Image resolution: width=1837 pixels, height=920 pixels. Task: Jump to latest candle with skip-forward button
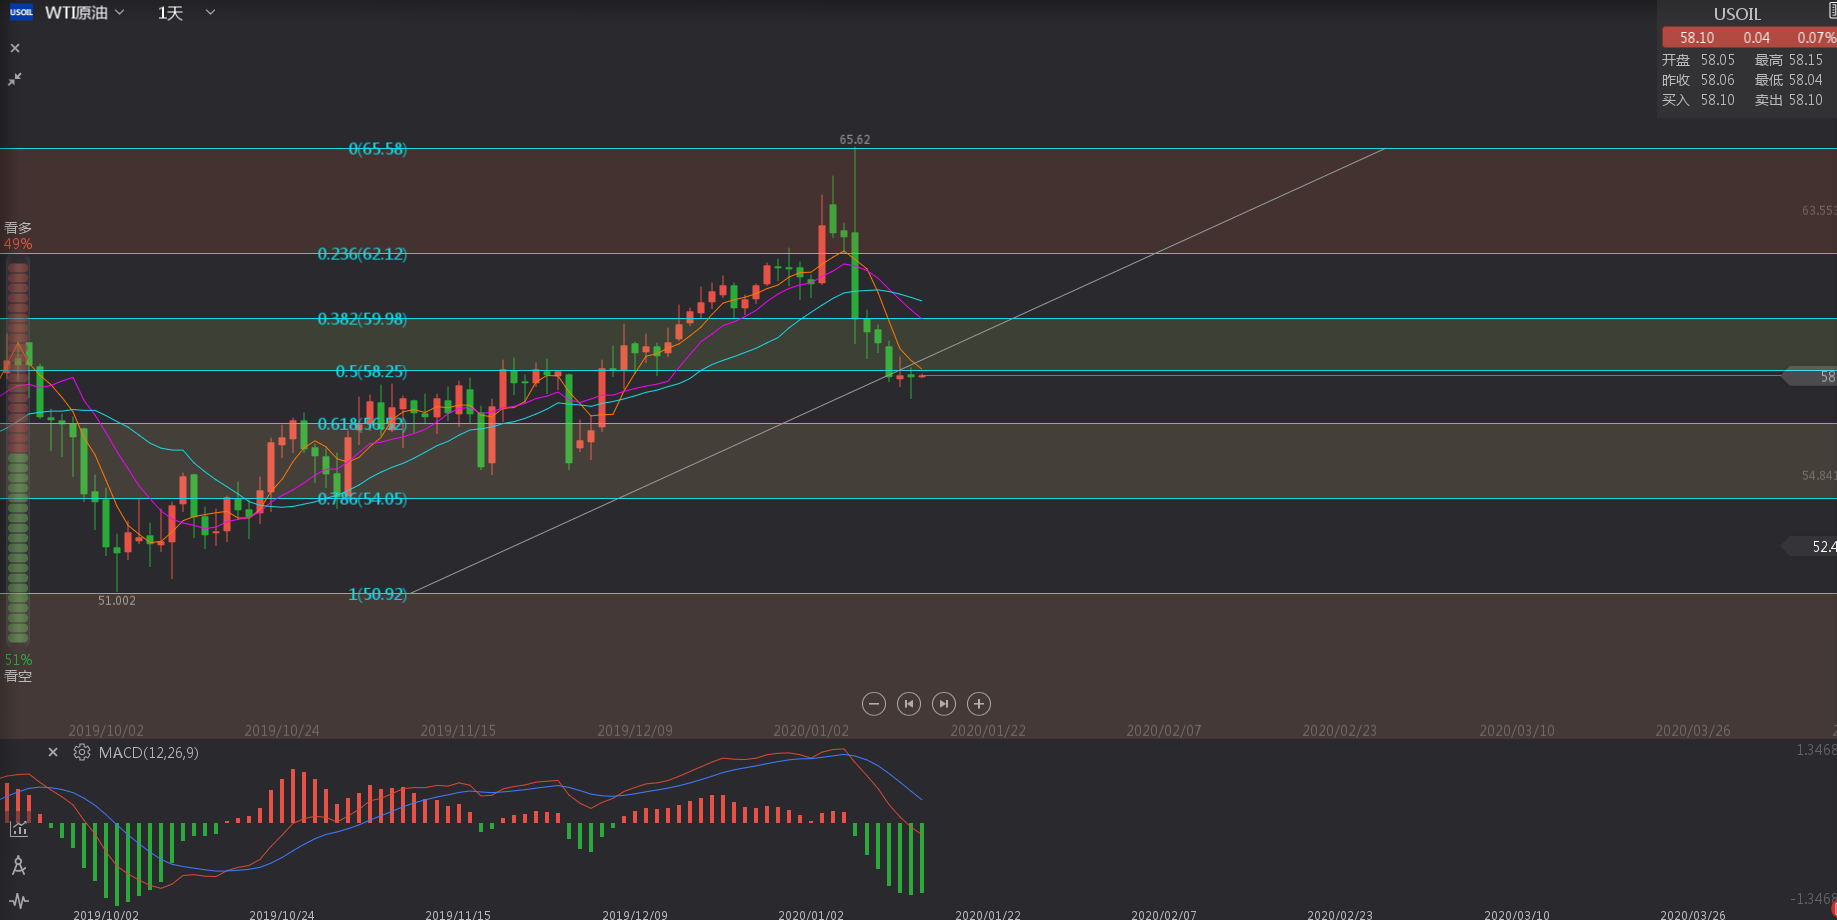pyautogui.click(x=944, y=704)
